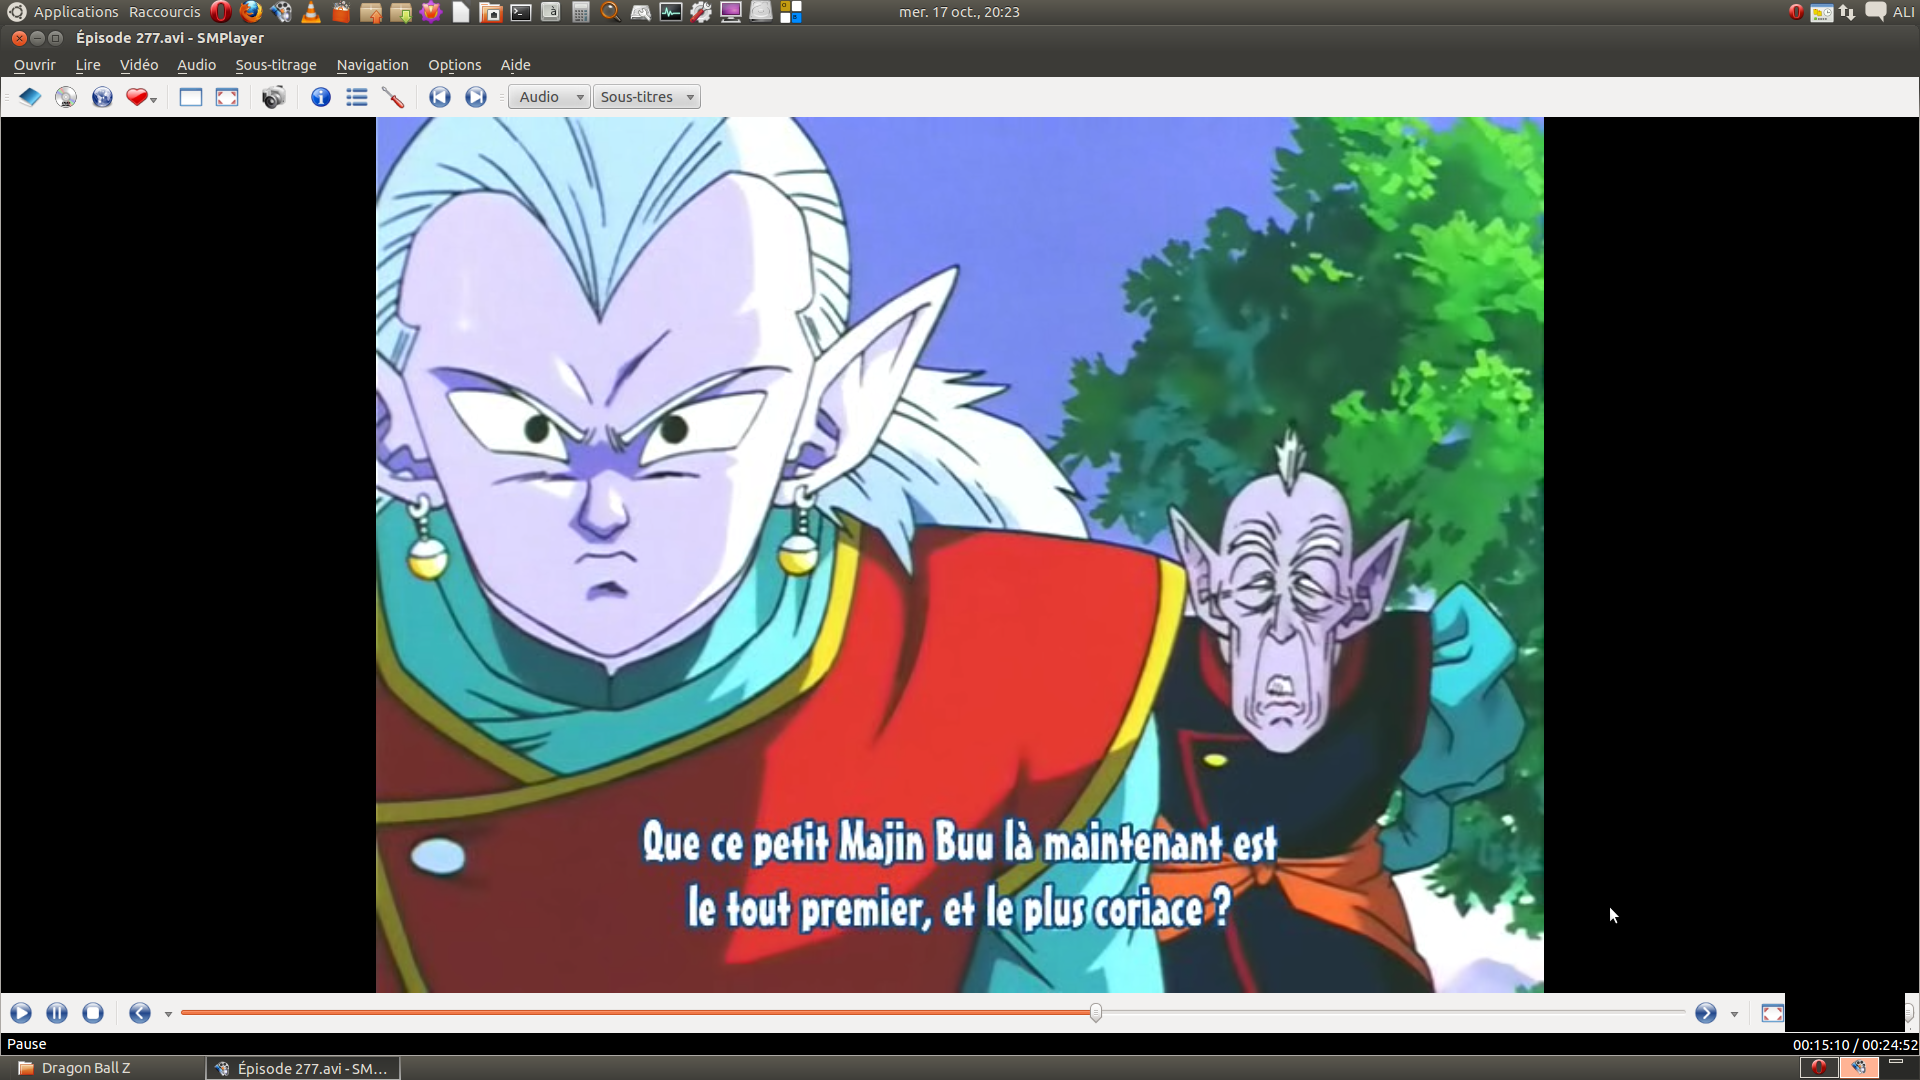The image size is (1920, 1080).
Task: Open preferences with the screwdriver icon
Action: coord(393,97)
